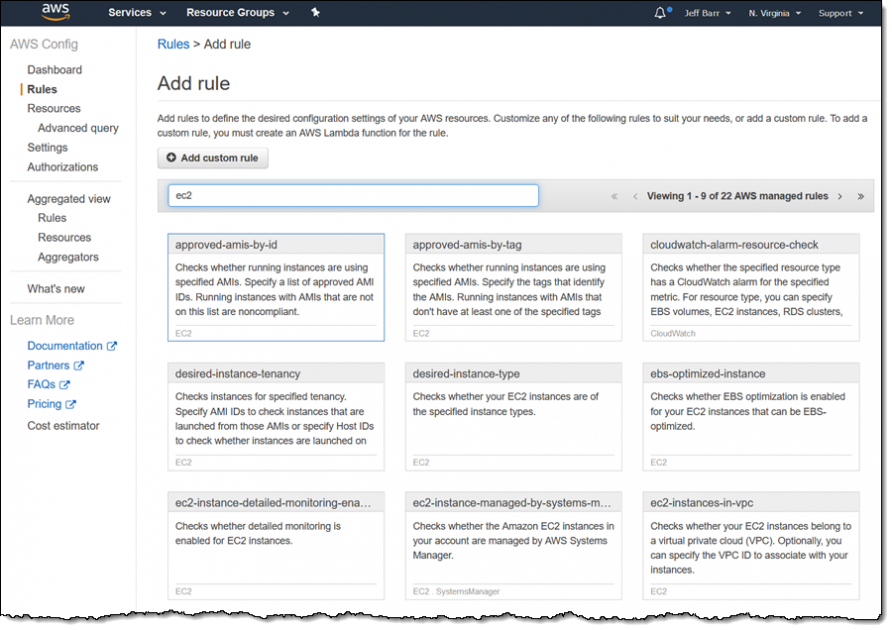Go to first page of managed rules
892x630 pixels.
614,196
